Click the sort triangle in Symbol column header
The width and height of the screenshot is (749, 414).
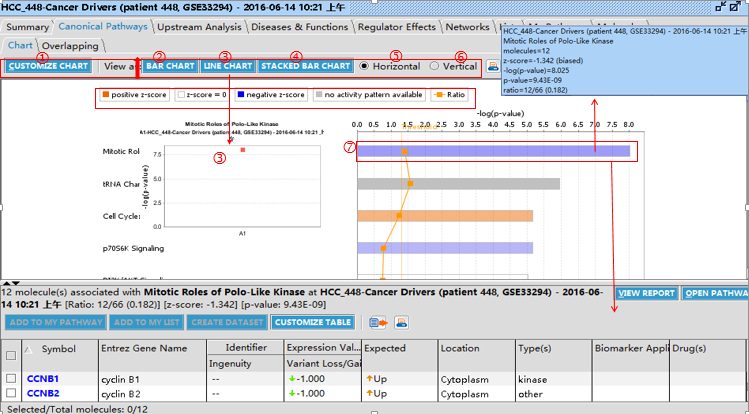coord(27,348)
